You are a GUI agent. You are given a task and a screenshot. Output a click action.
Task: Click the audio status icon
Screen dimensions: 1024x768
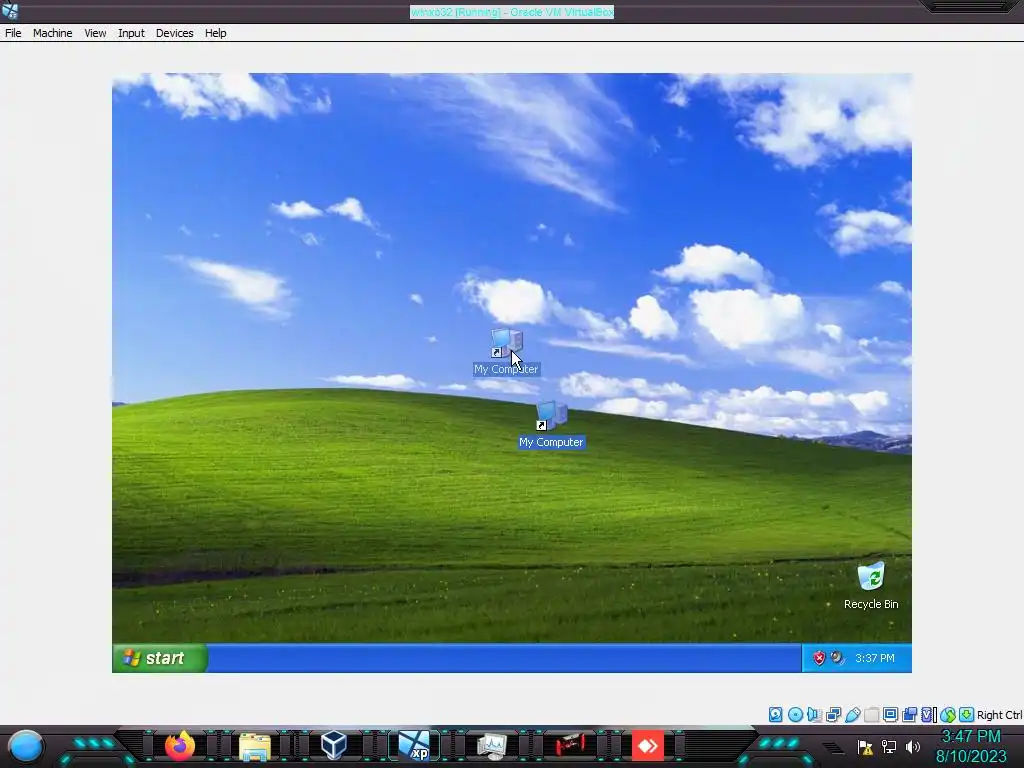click(814, 714)
